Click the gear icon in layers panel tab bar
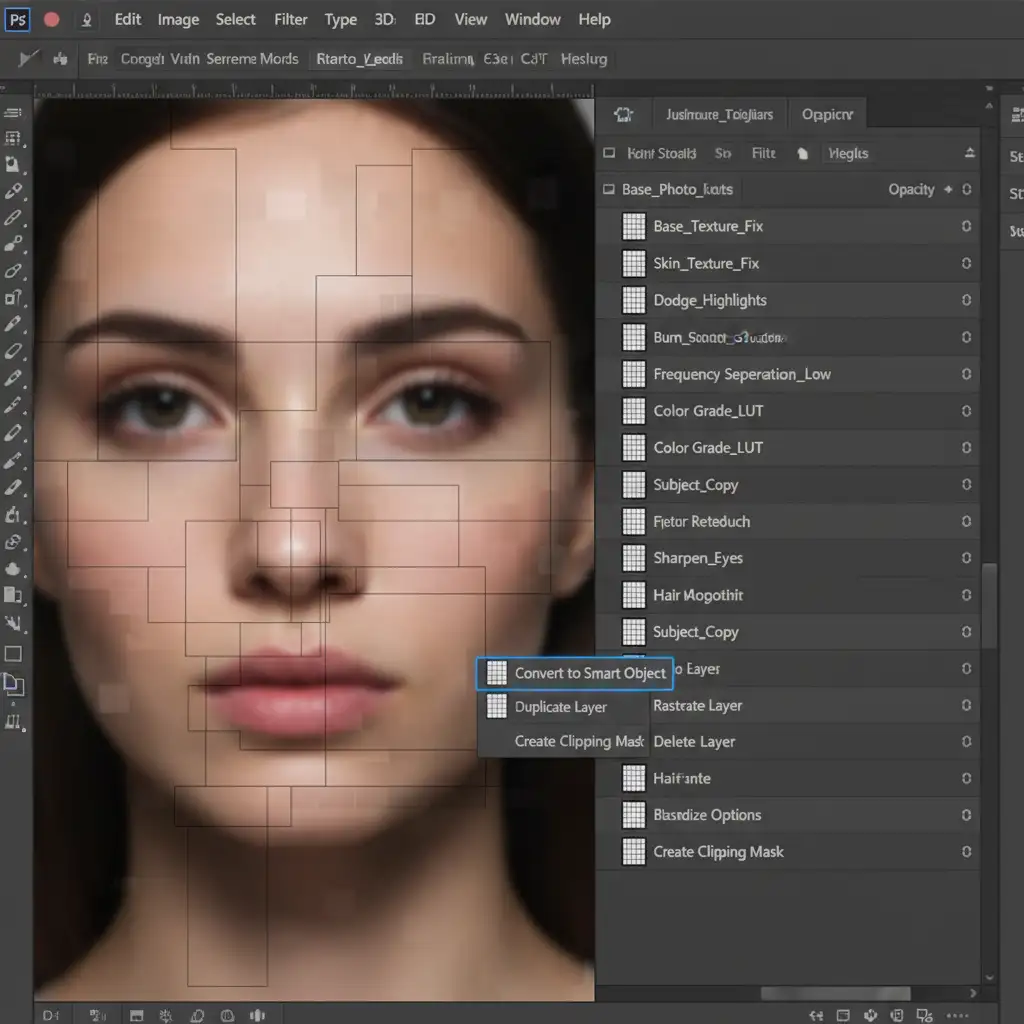1024x1024 pixels. [x=624, y=114]
